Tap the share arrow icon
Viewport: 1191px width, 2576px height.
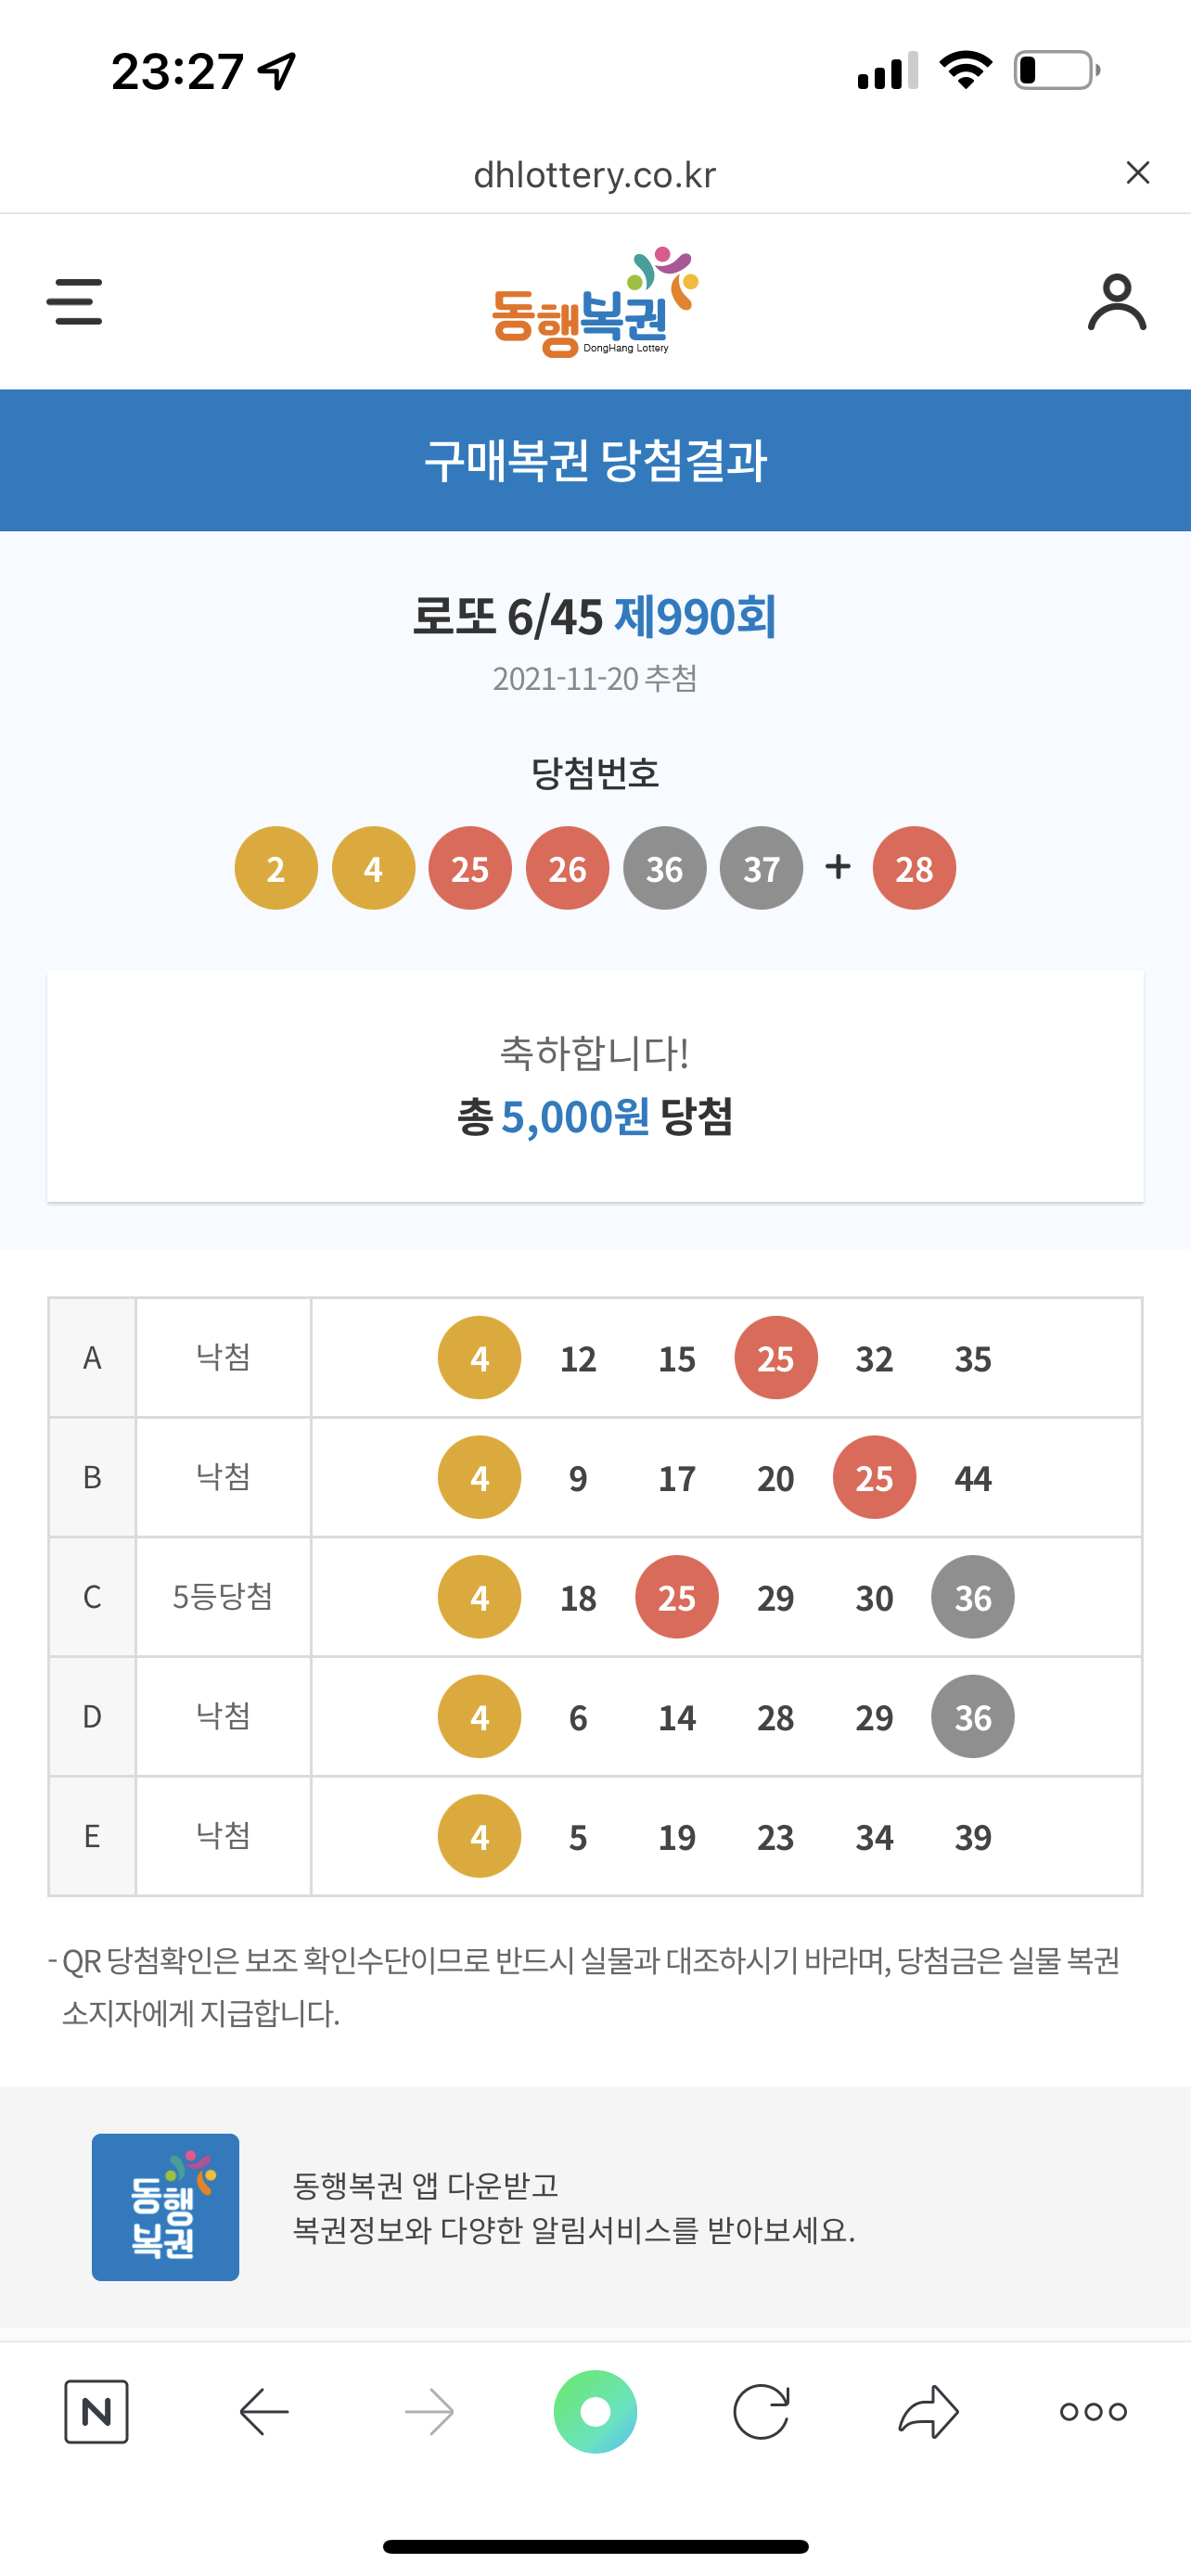pos(928,2411)
